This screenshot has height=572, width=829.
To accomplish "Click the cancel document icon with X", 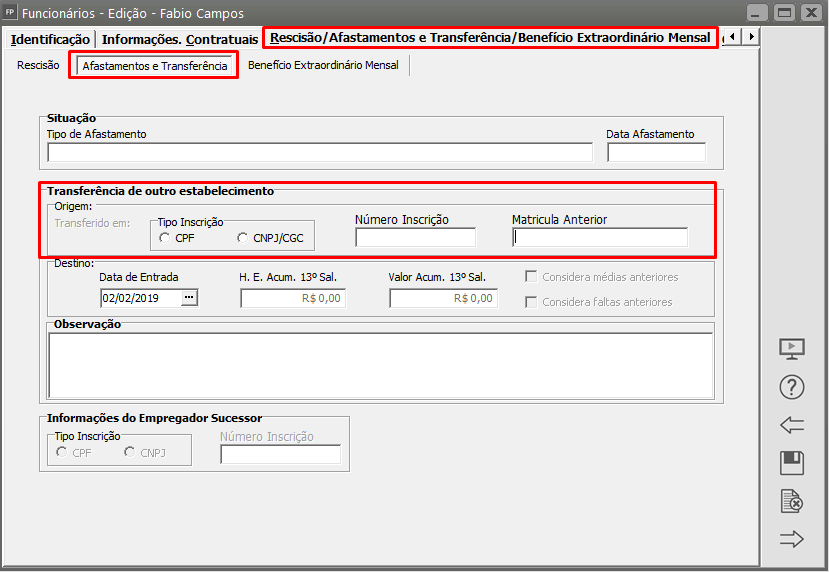I will 791,501.
